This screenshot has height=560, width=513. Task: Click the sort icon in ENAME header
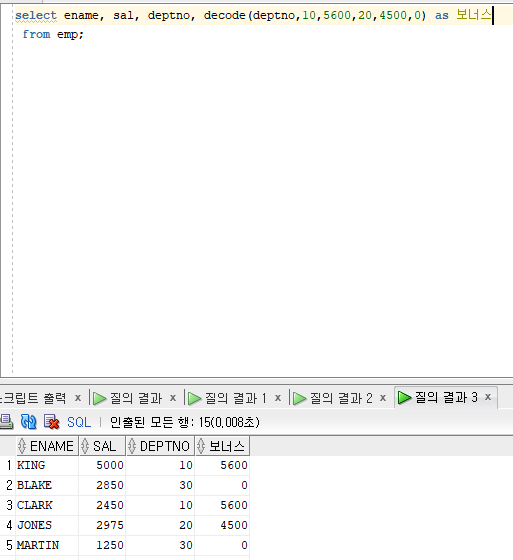point(22,446)
